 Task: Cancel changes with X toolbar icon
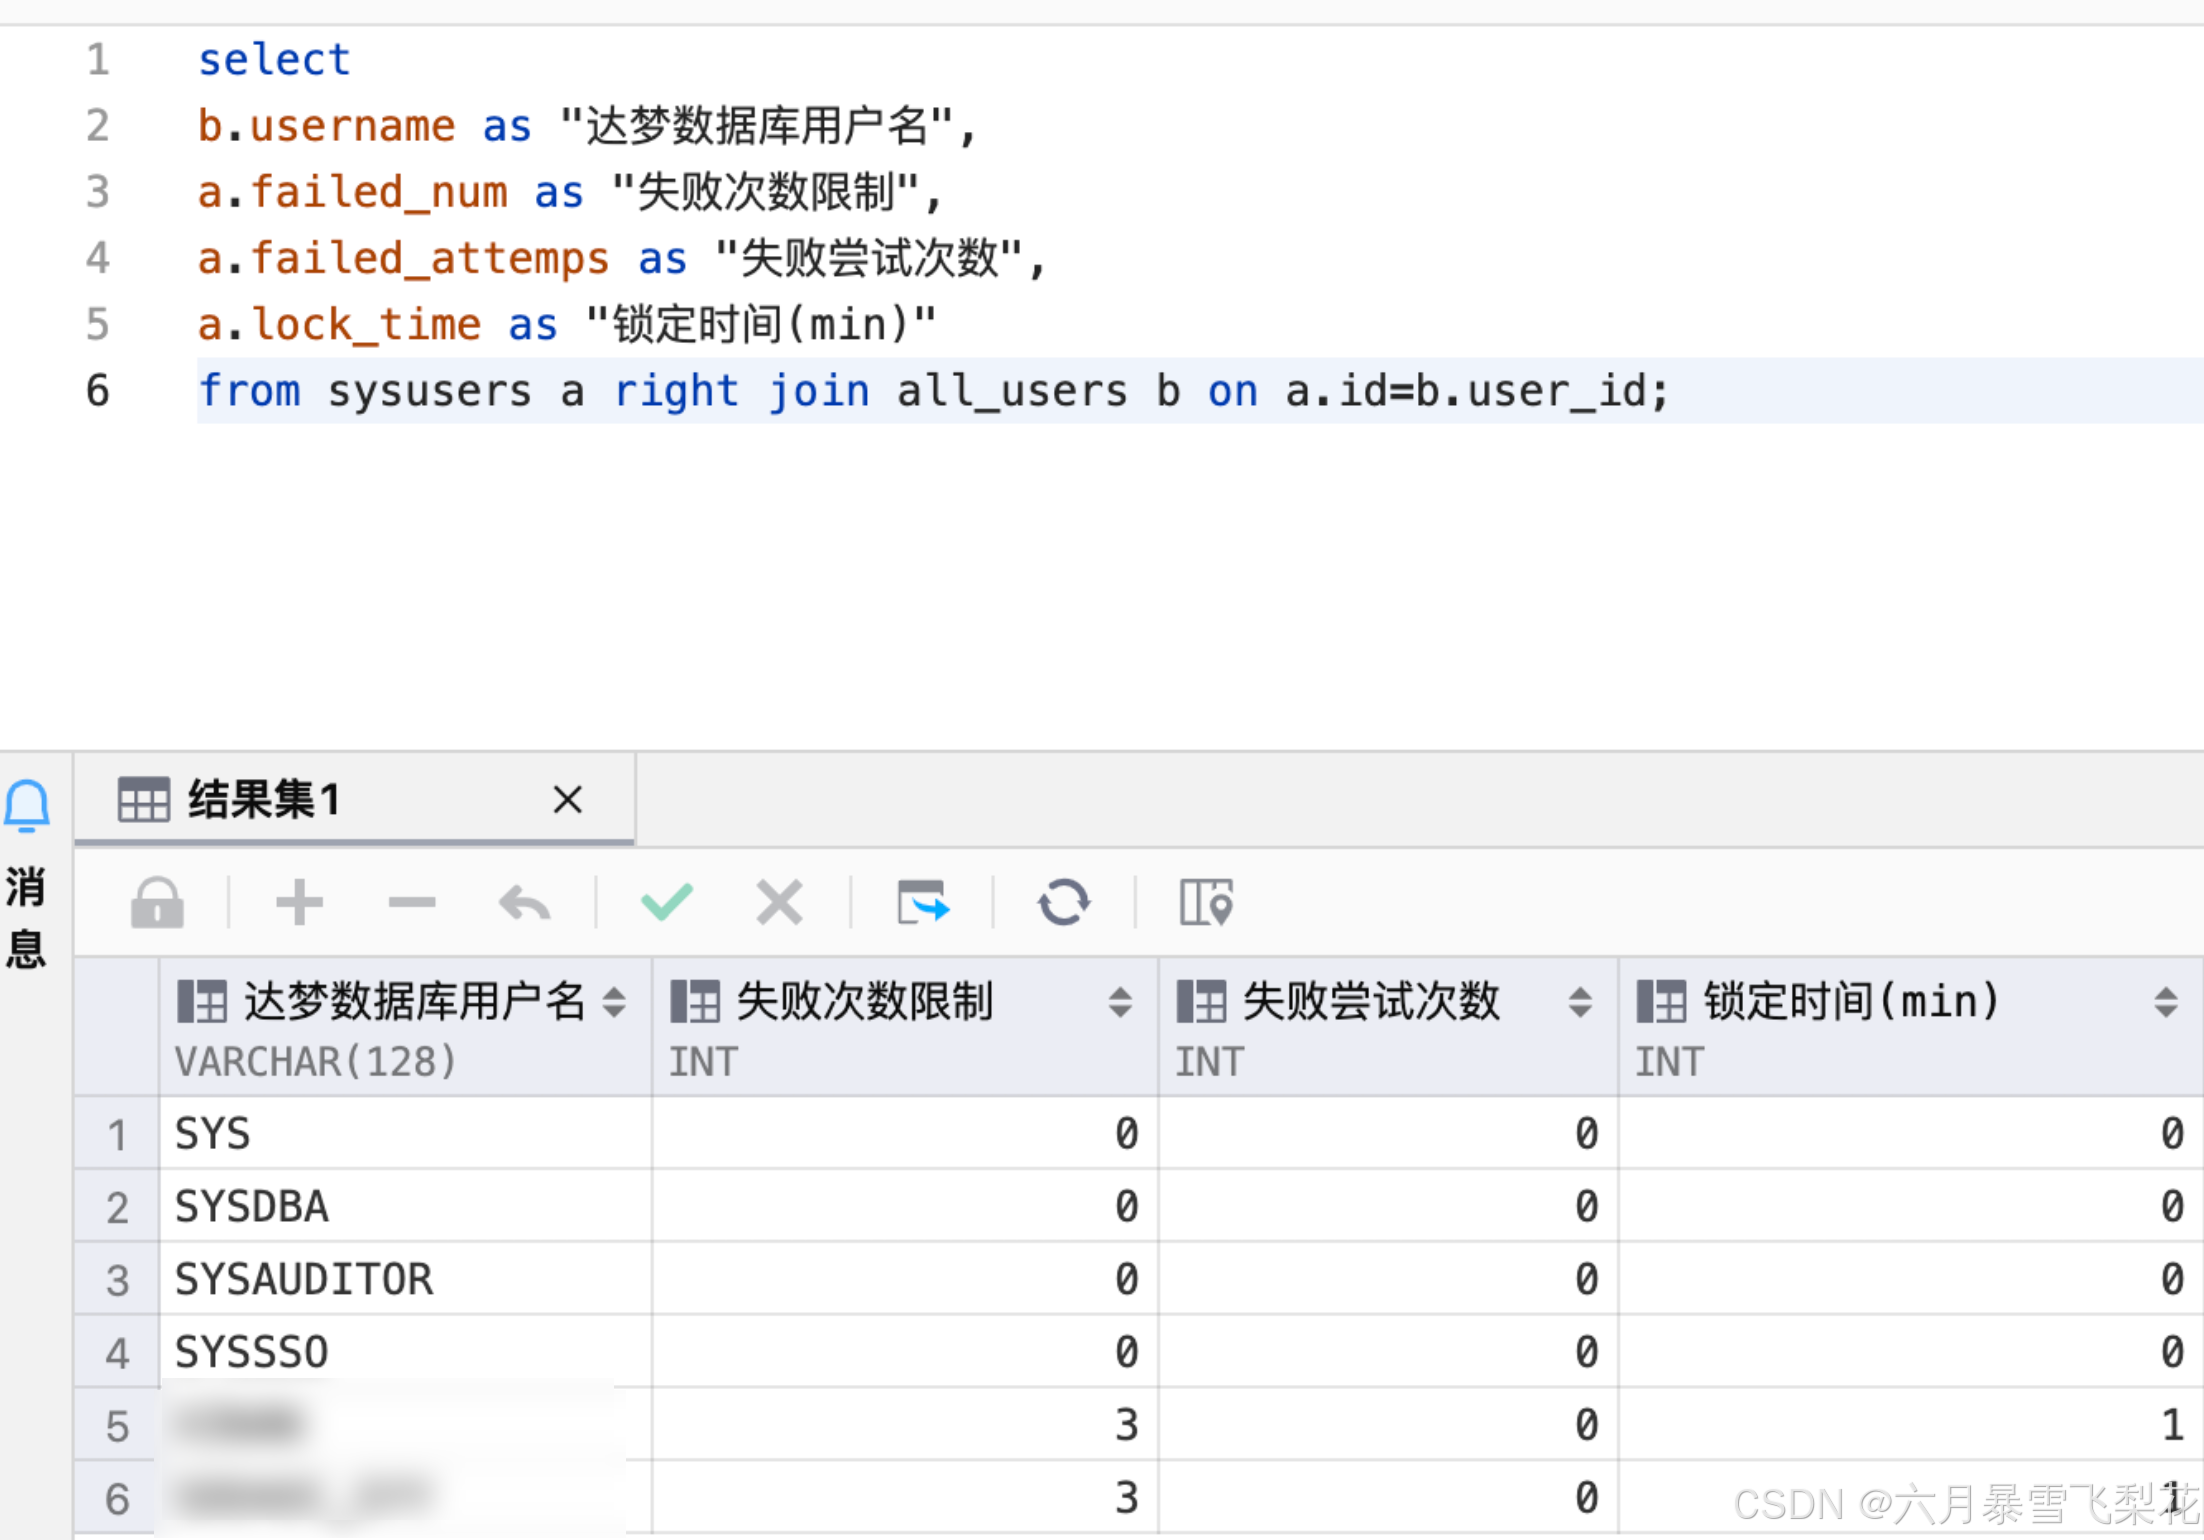pyautogui.click(x=779, y=903)
